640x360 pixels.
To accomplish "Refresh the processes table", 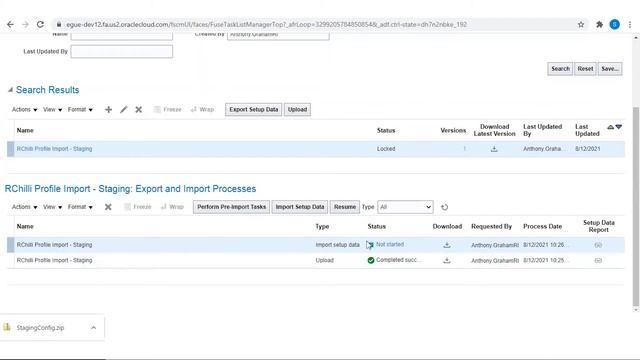I will (x=444, y=207).
